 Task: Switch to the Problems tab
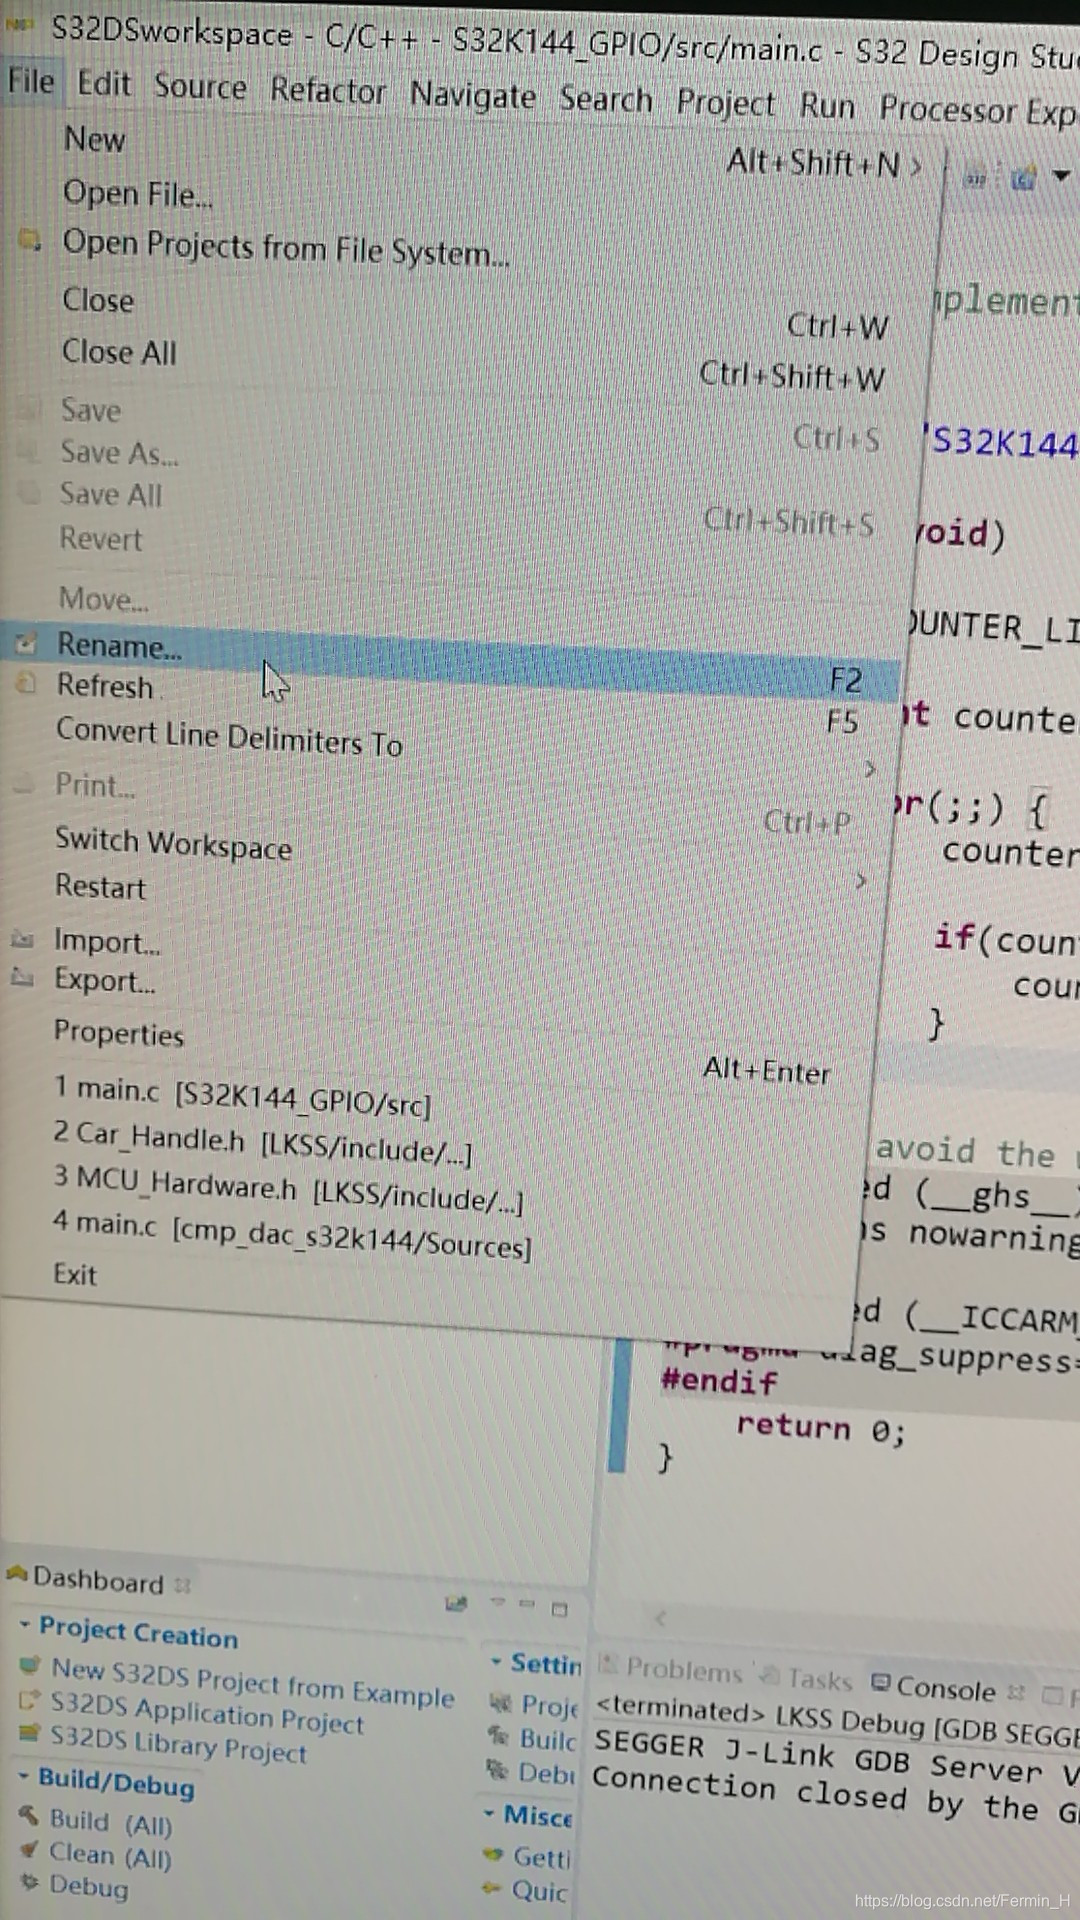[x=672, y=1669]
